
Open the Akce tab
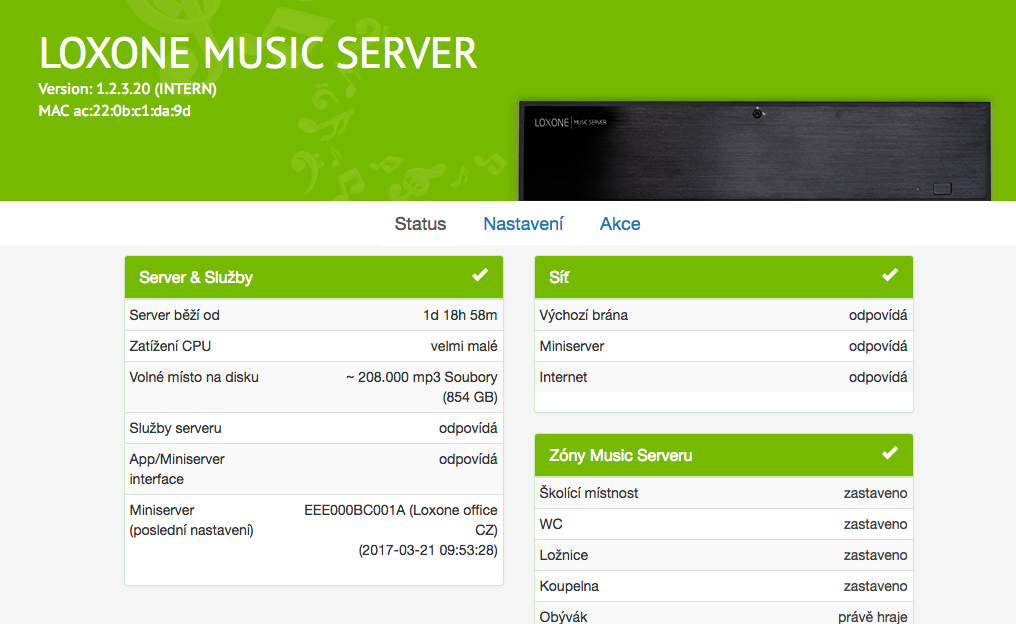620,223
